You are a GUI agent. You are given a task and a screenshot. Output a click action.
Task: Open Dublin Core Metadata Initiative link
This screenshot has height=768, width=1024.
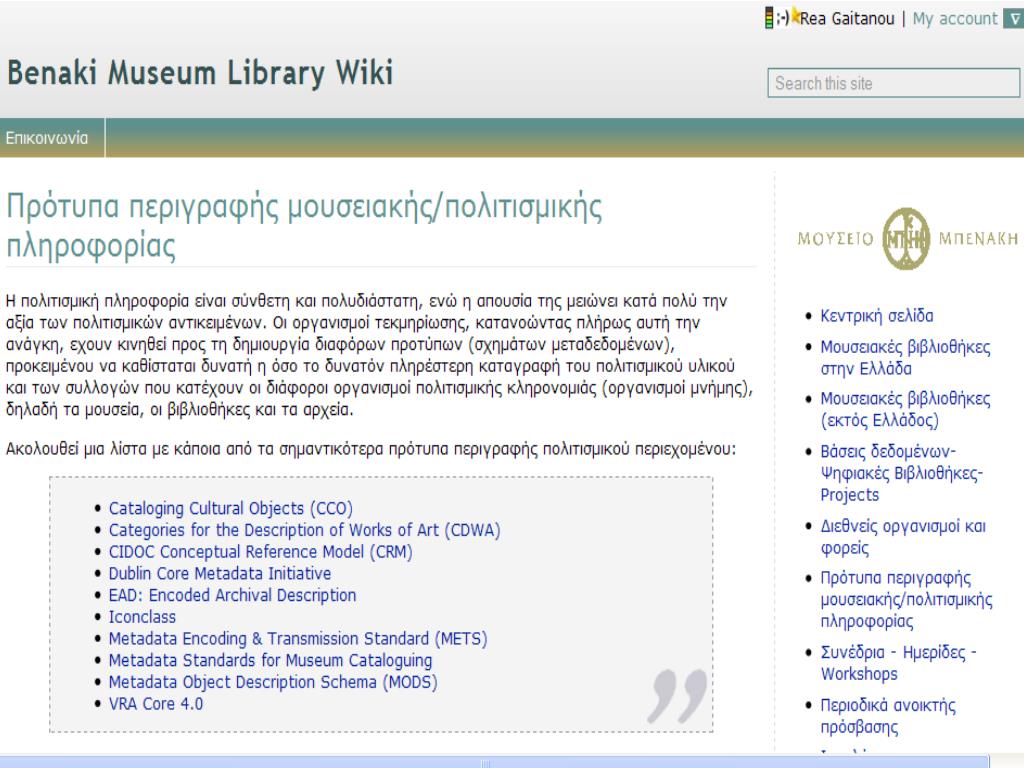219,573
